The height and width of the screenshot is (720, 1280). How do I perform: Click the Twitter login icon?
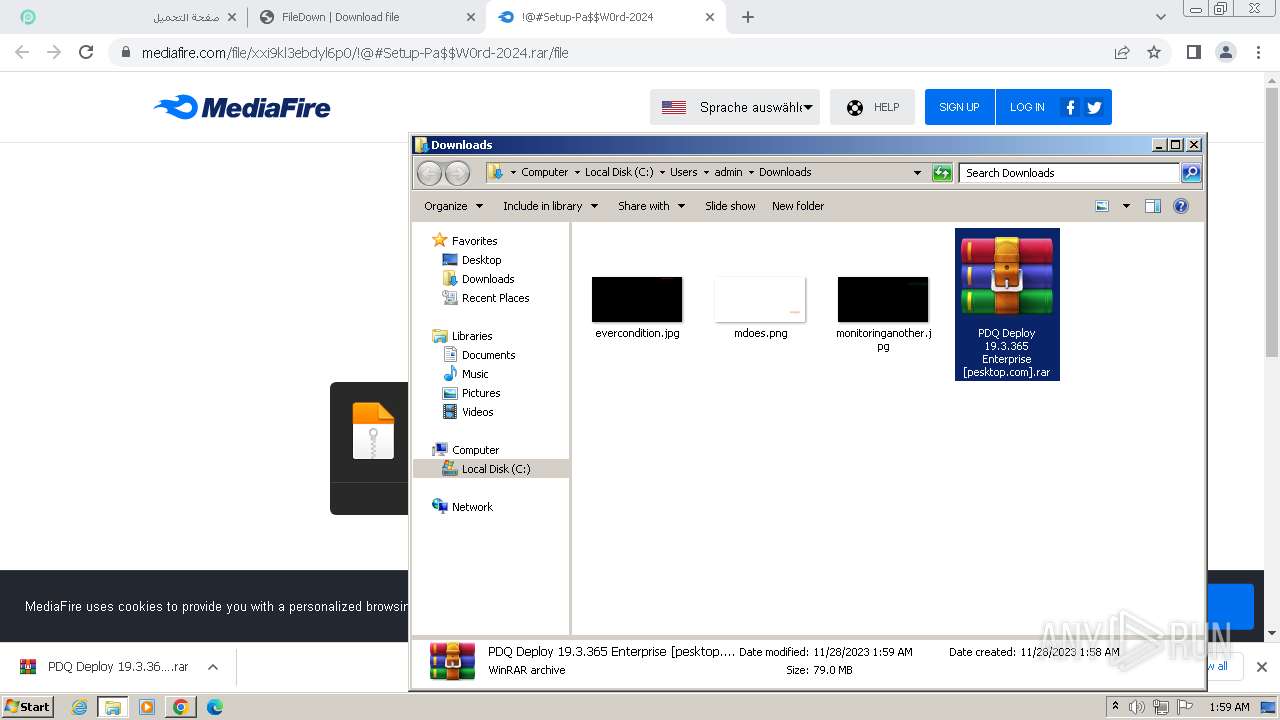(x=1094, y=107)
